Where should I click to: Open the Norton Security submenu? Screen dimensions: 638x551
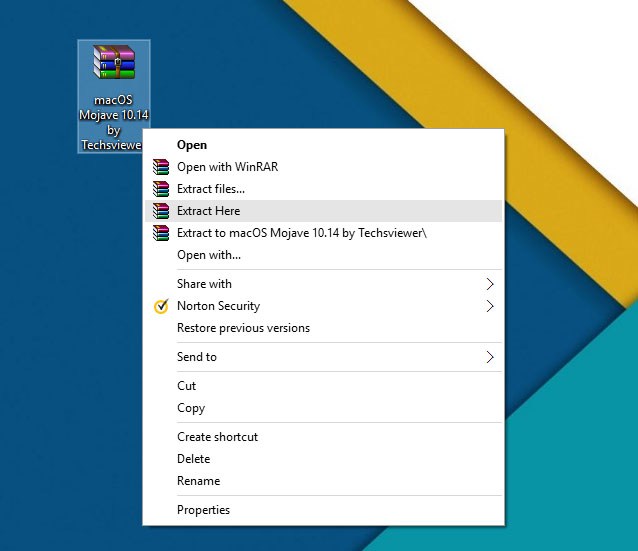(x=323, y=306)
